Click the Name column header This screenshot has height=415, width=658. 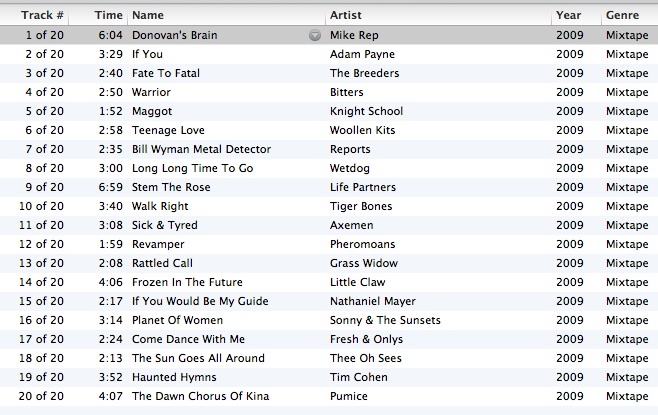click(x=148, y=16)
